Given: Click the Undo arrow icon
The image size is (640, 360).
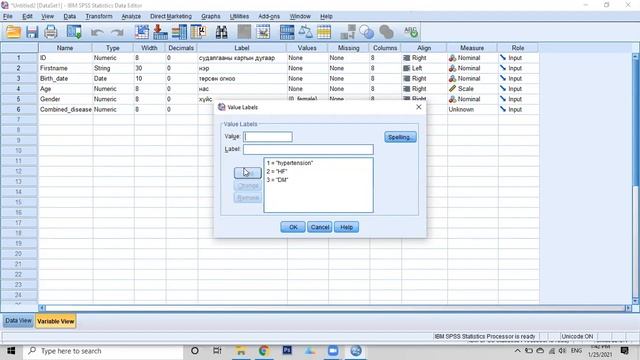Looking at the screenshot, I should [x=97, y=32].
